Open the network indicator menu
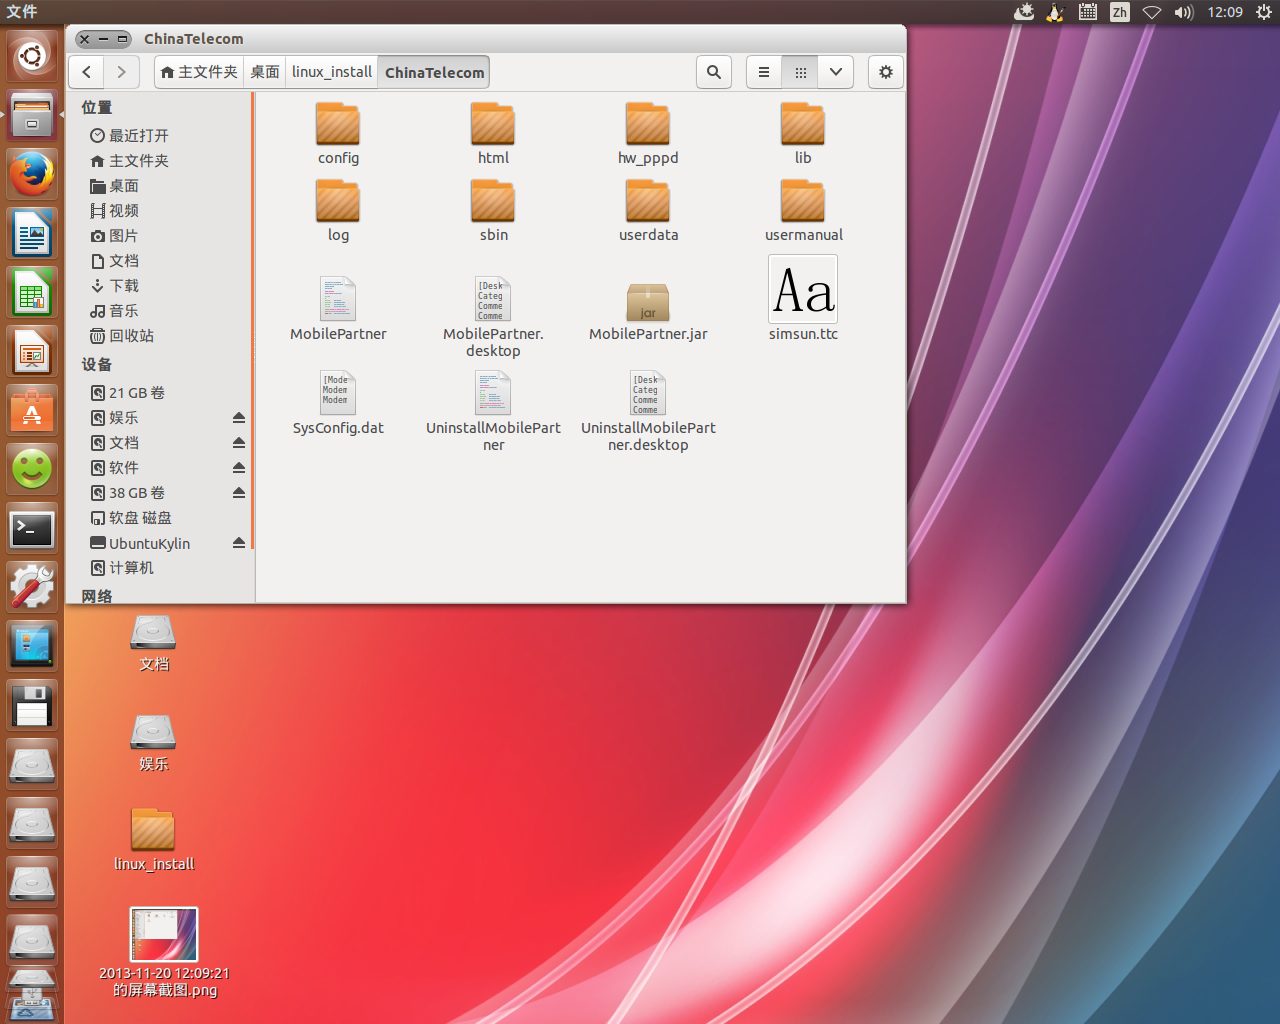1280x1024 pixels. coord(1152,12)
